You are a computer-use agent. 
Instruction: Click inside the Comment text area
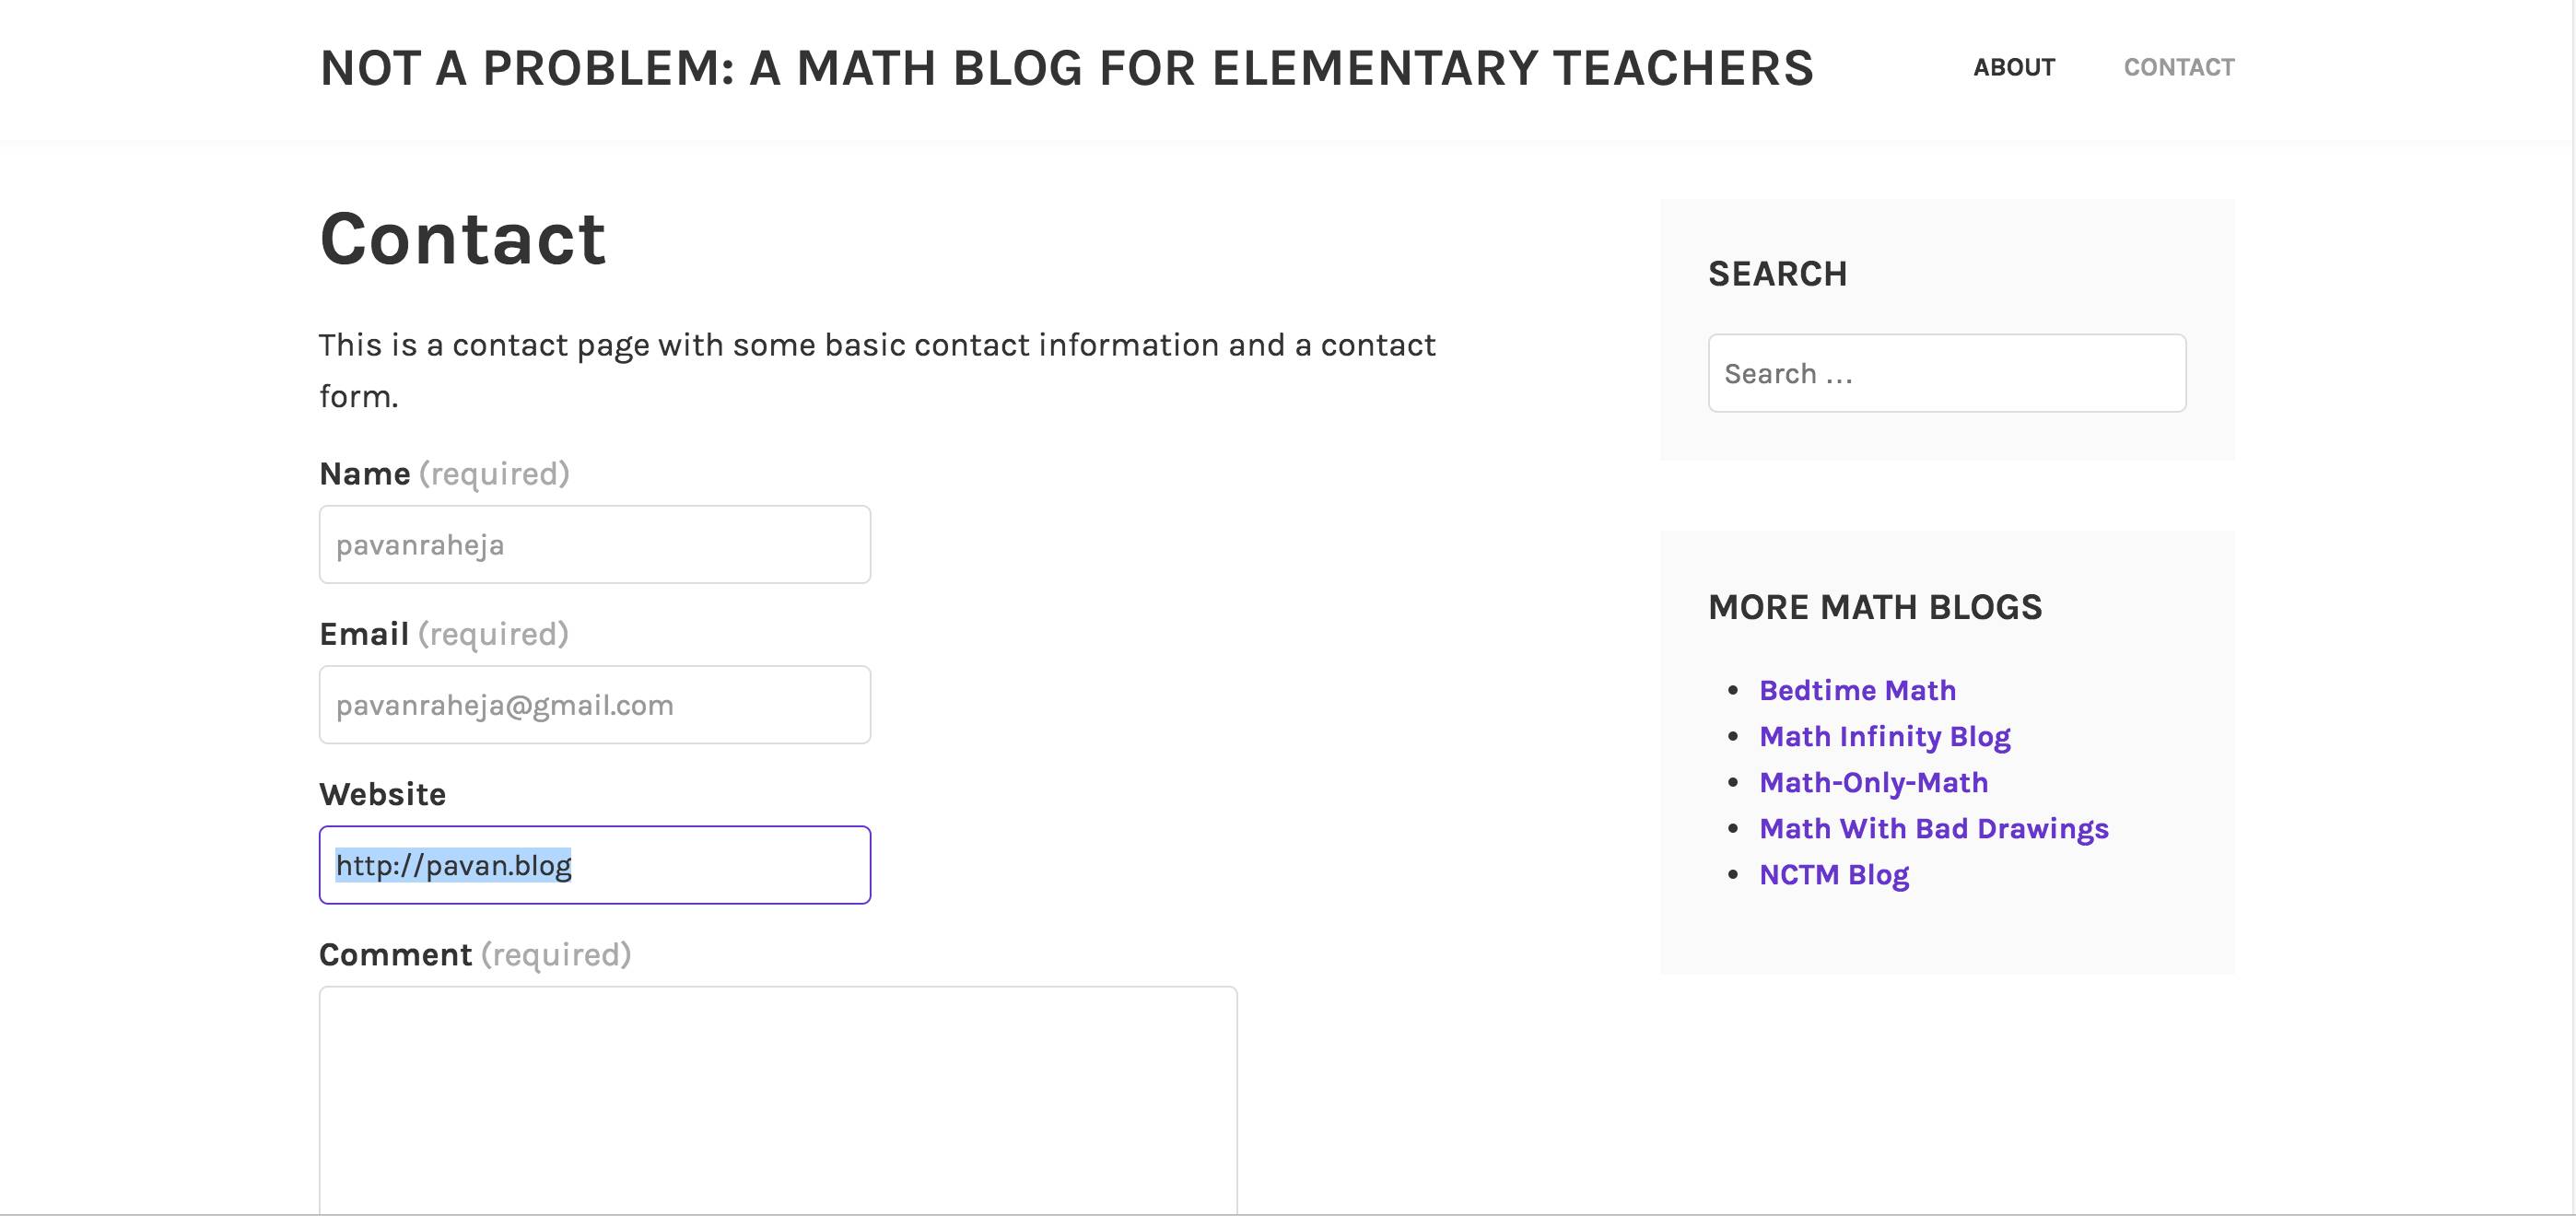(x=777, y=1100)
